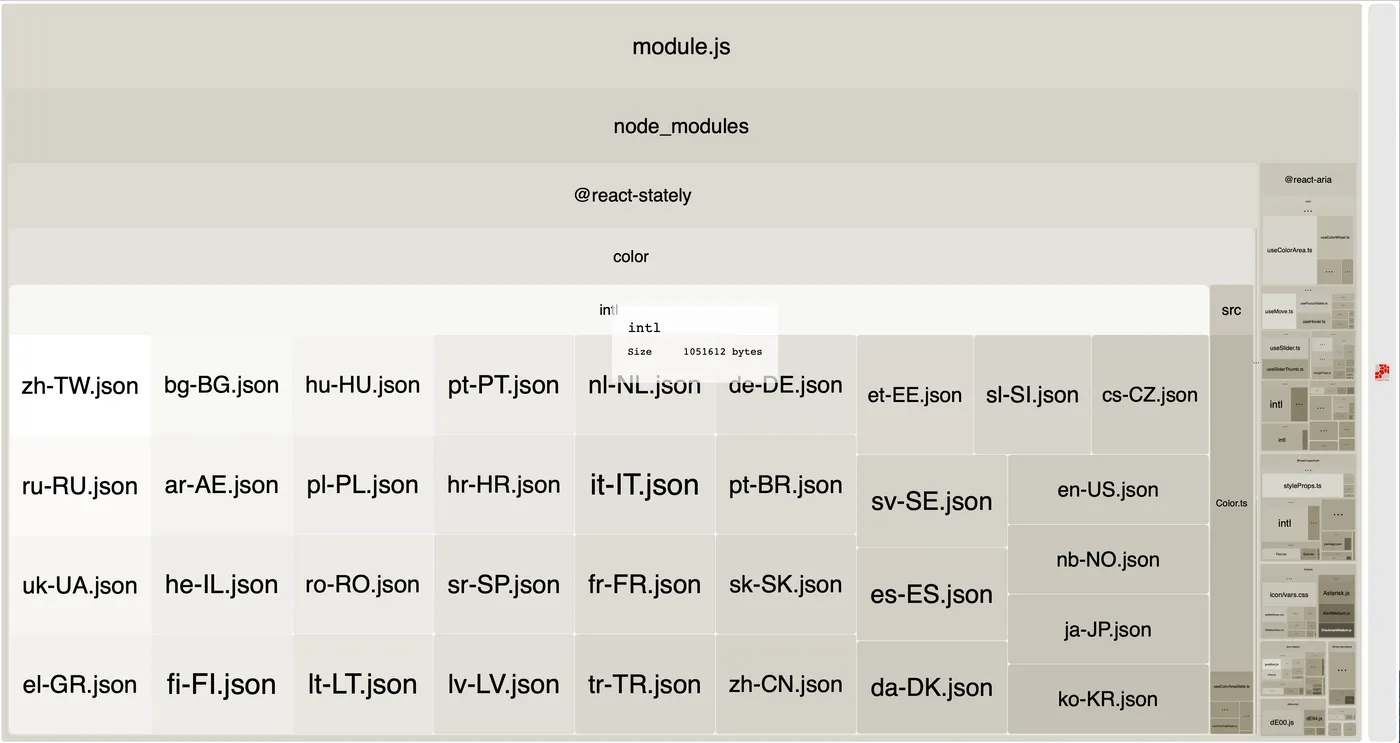Click the dark Asterisk.js block

pos(1336,593)
